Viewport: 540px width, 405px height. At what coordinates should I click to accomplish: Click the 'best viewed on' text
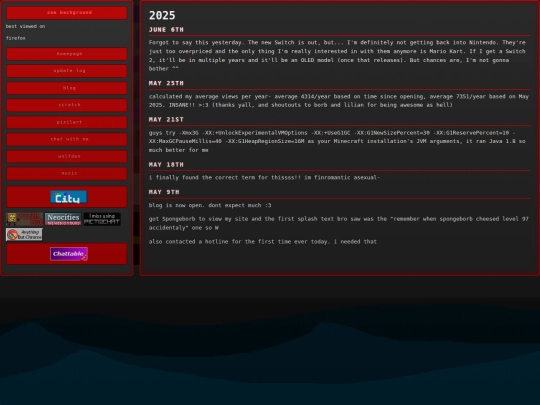coord(25,27)
